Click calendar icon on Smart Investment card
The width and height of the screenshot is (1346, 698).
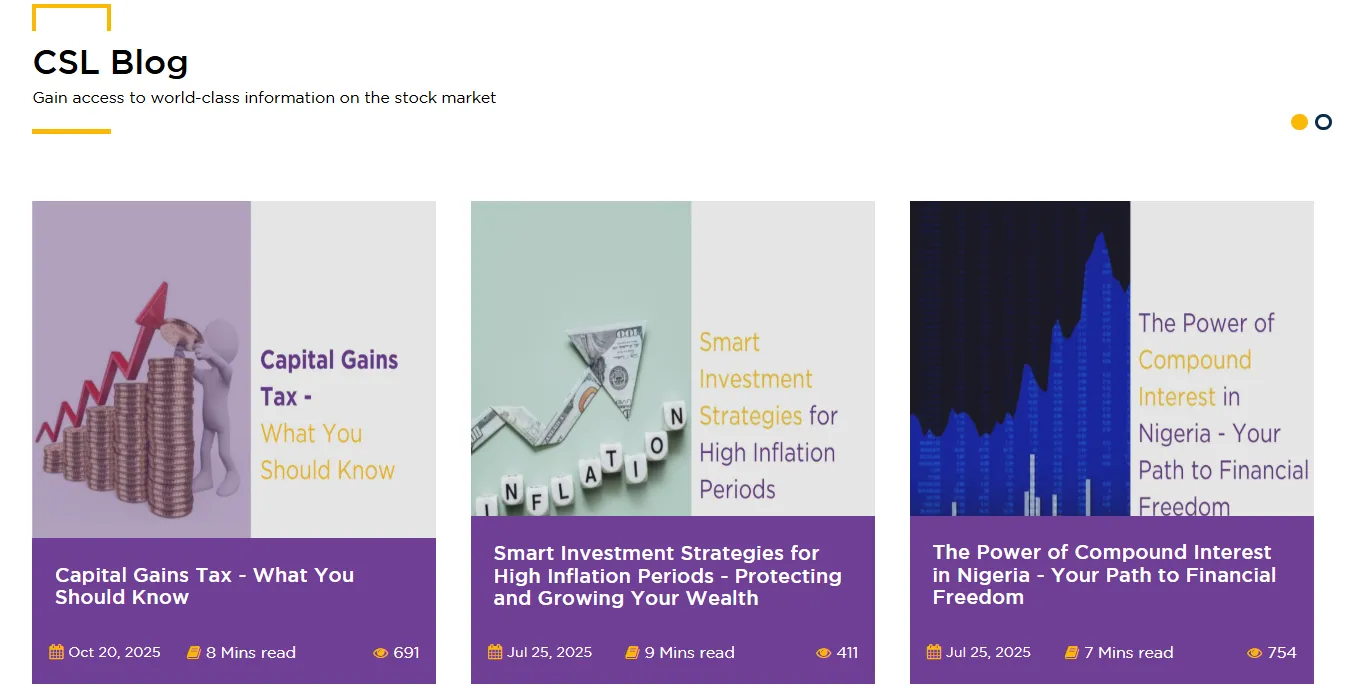click(495, 652)
